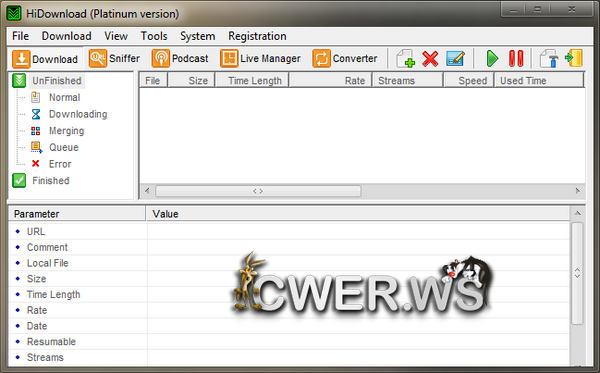600x373 pixels.
Task: Open the Live Manager tab
Action: 260,59
